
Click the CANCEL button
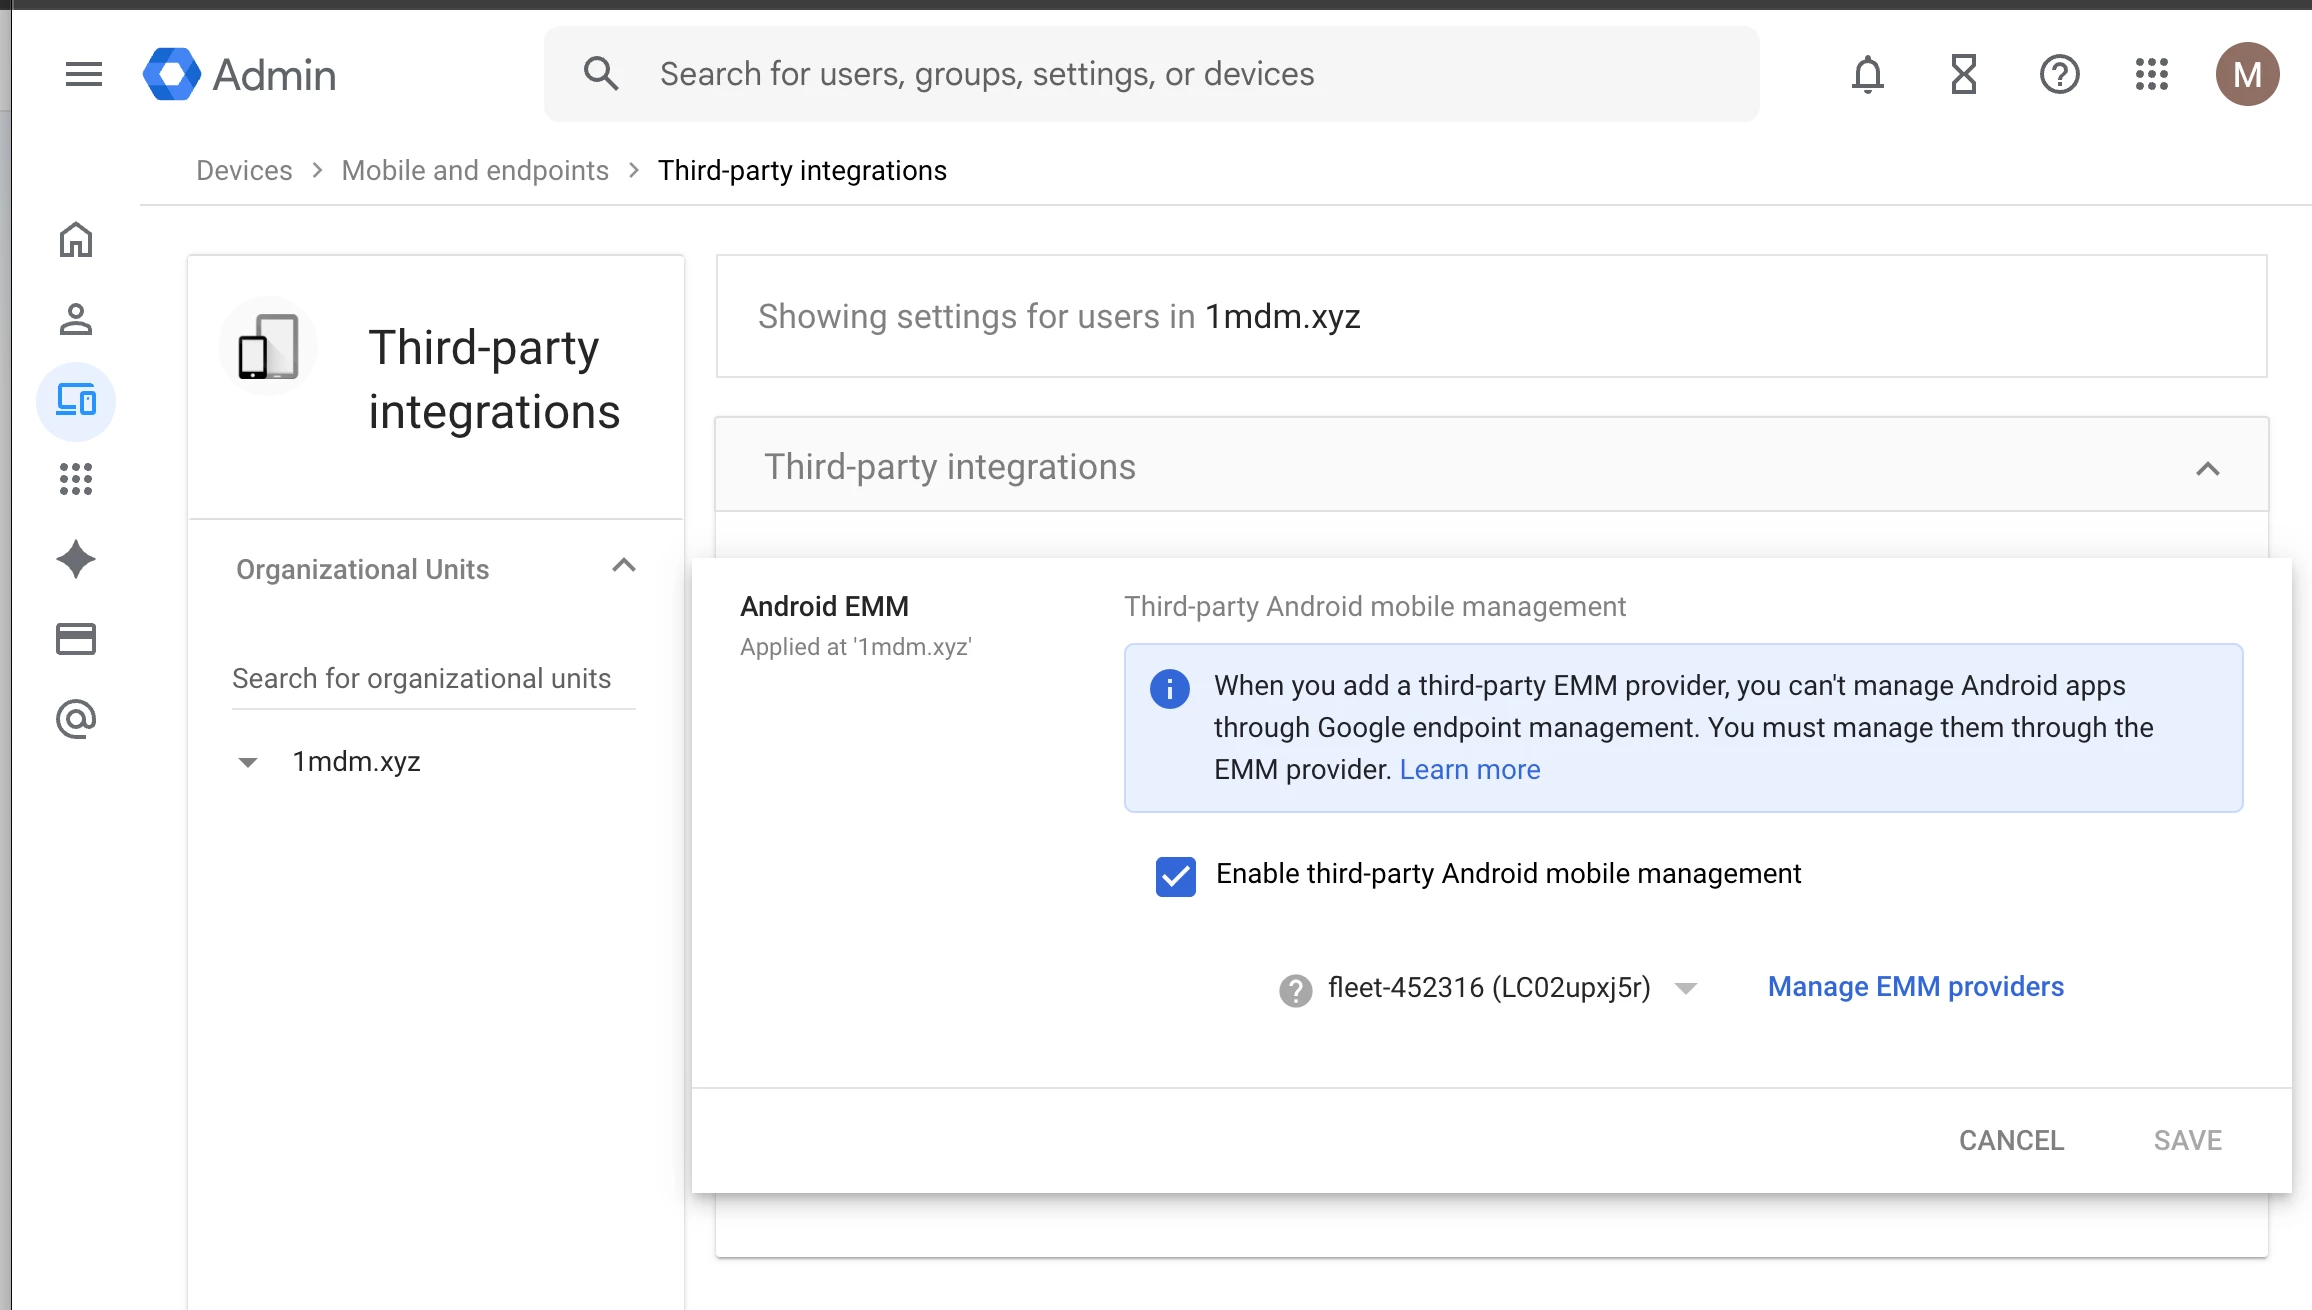(2011, 1140)
